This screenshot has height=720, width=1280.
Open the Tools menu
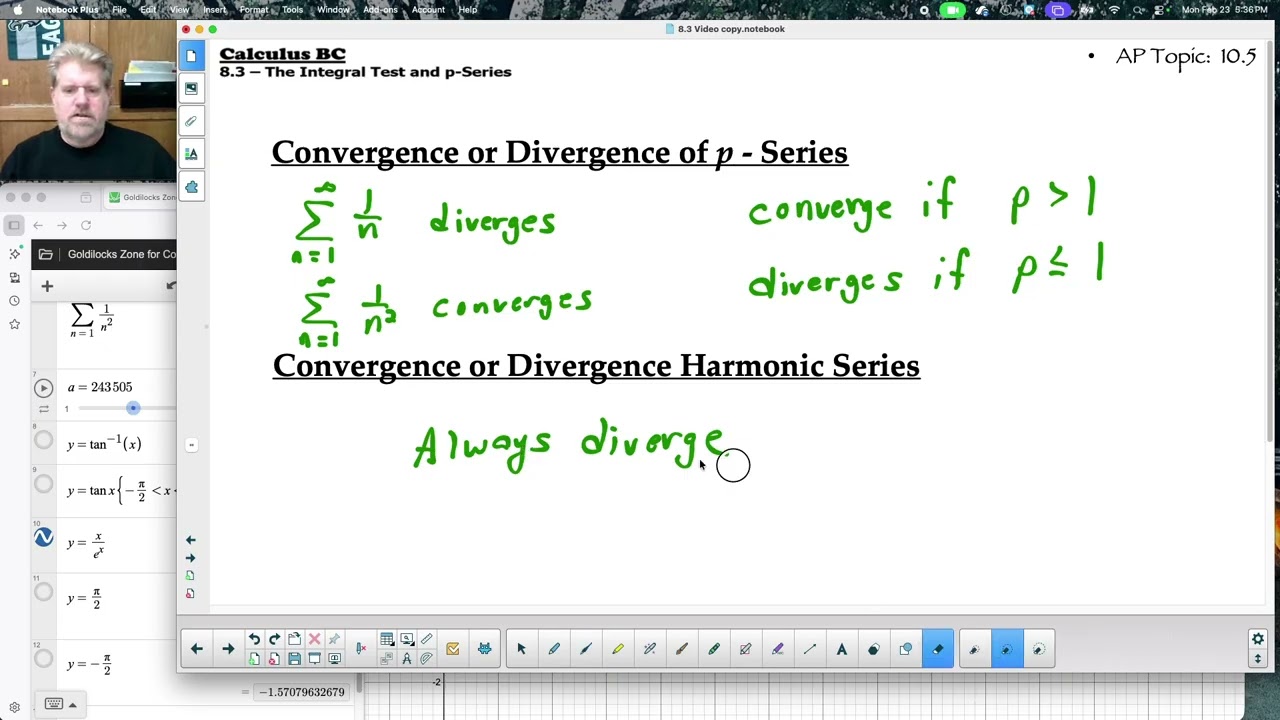point(292,9)
